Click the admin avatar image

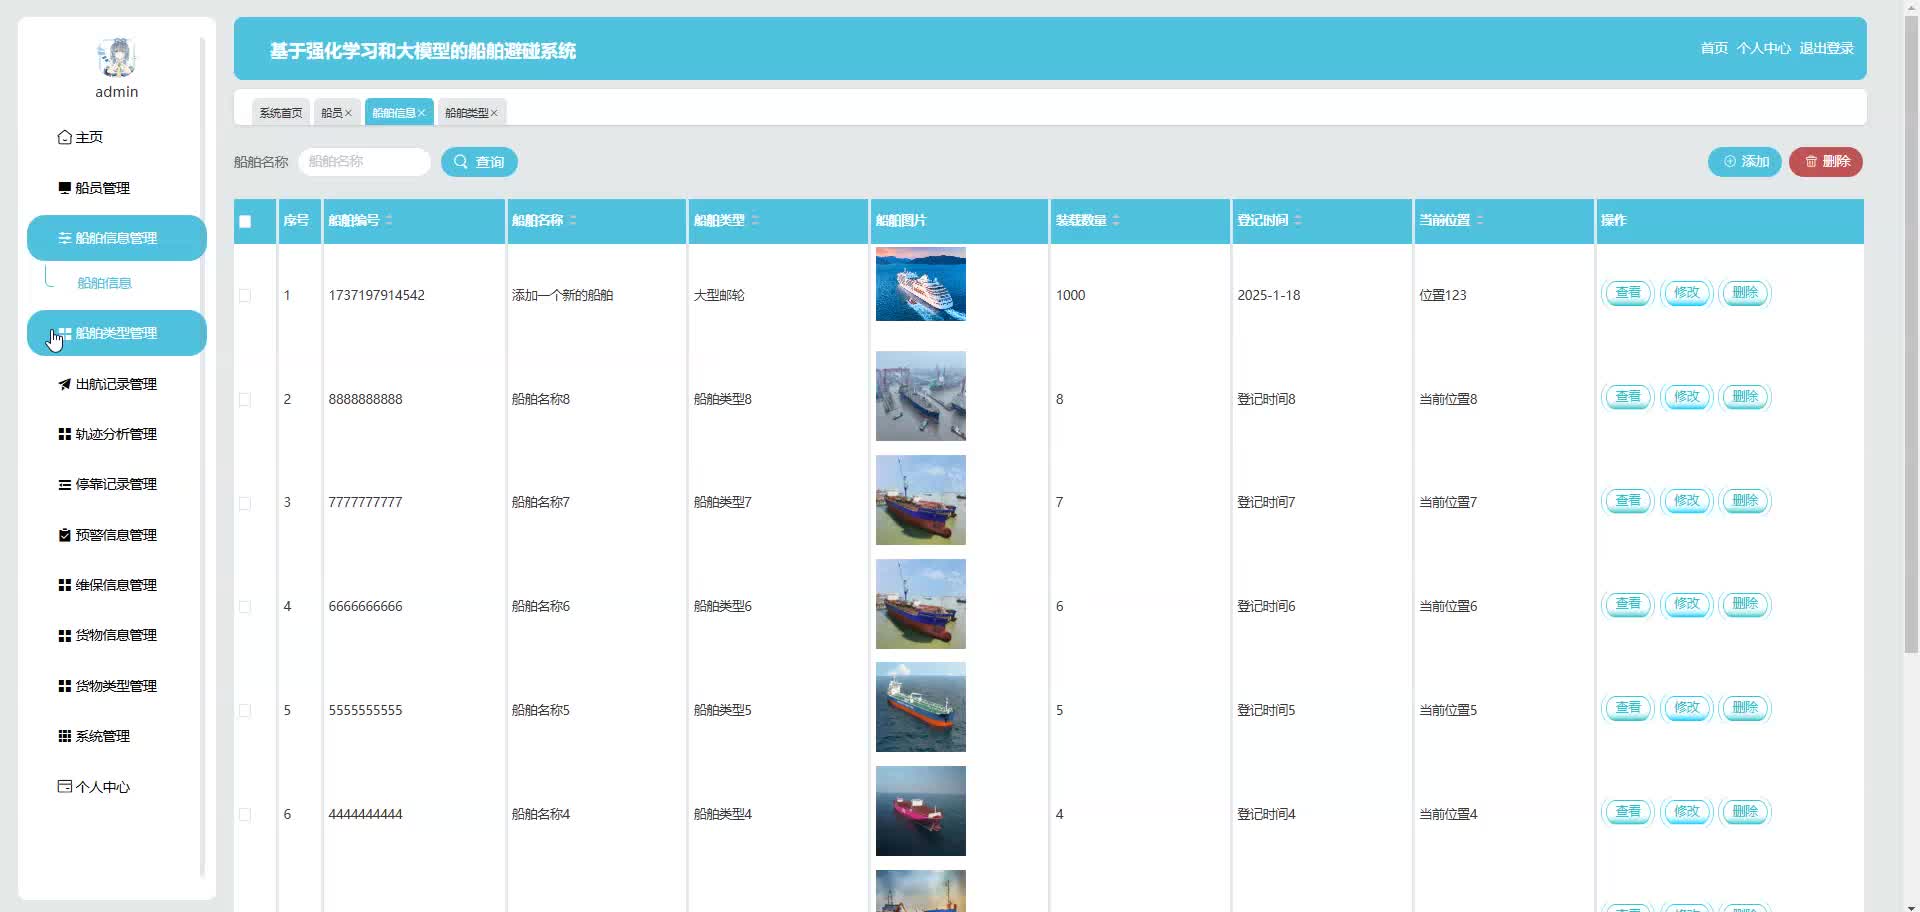pos(117,58)
